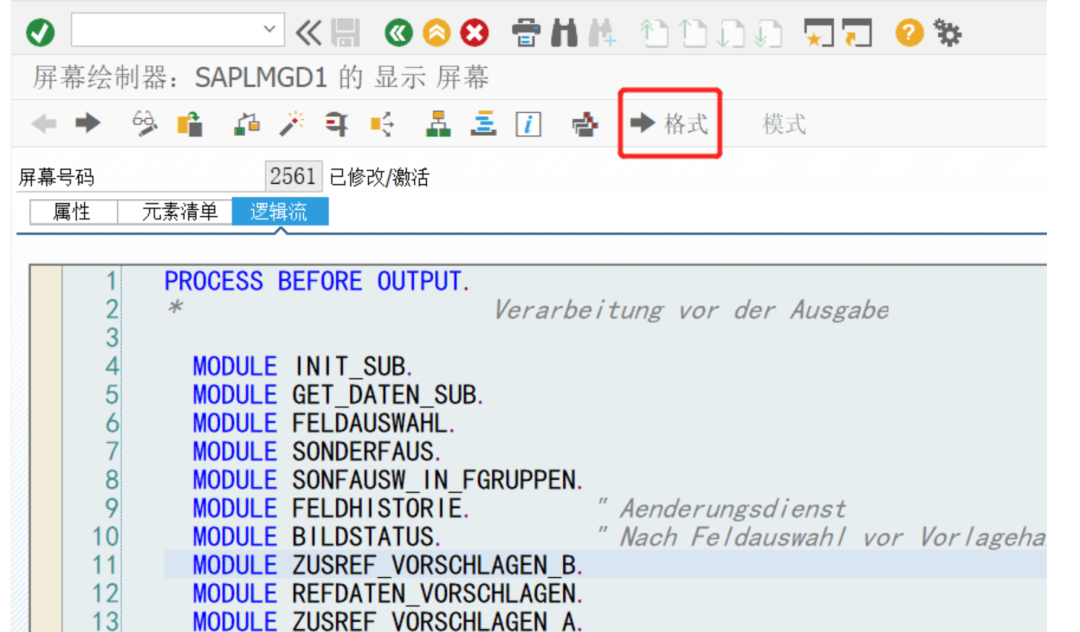Click PROCESS BEFORE OUTPUT line
This screenshot has height=632, width=1080.
[317, 281]
